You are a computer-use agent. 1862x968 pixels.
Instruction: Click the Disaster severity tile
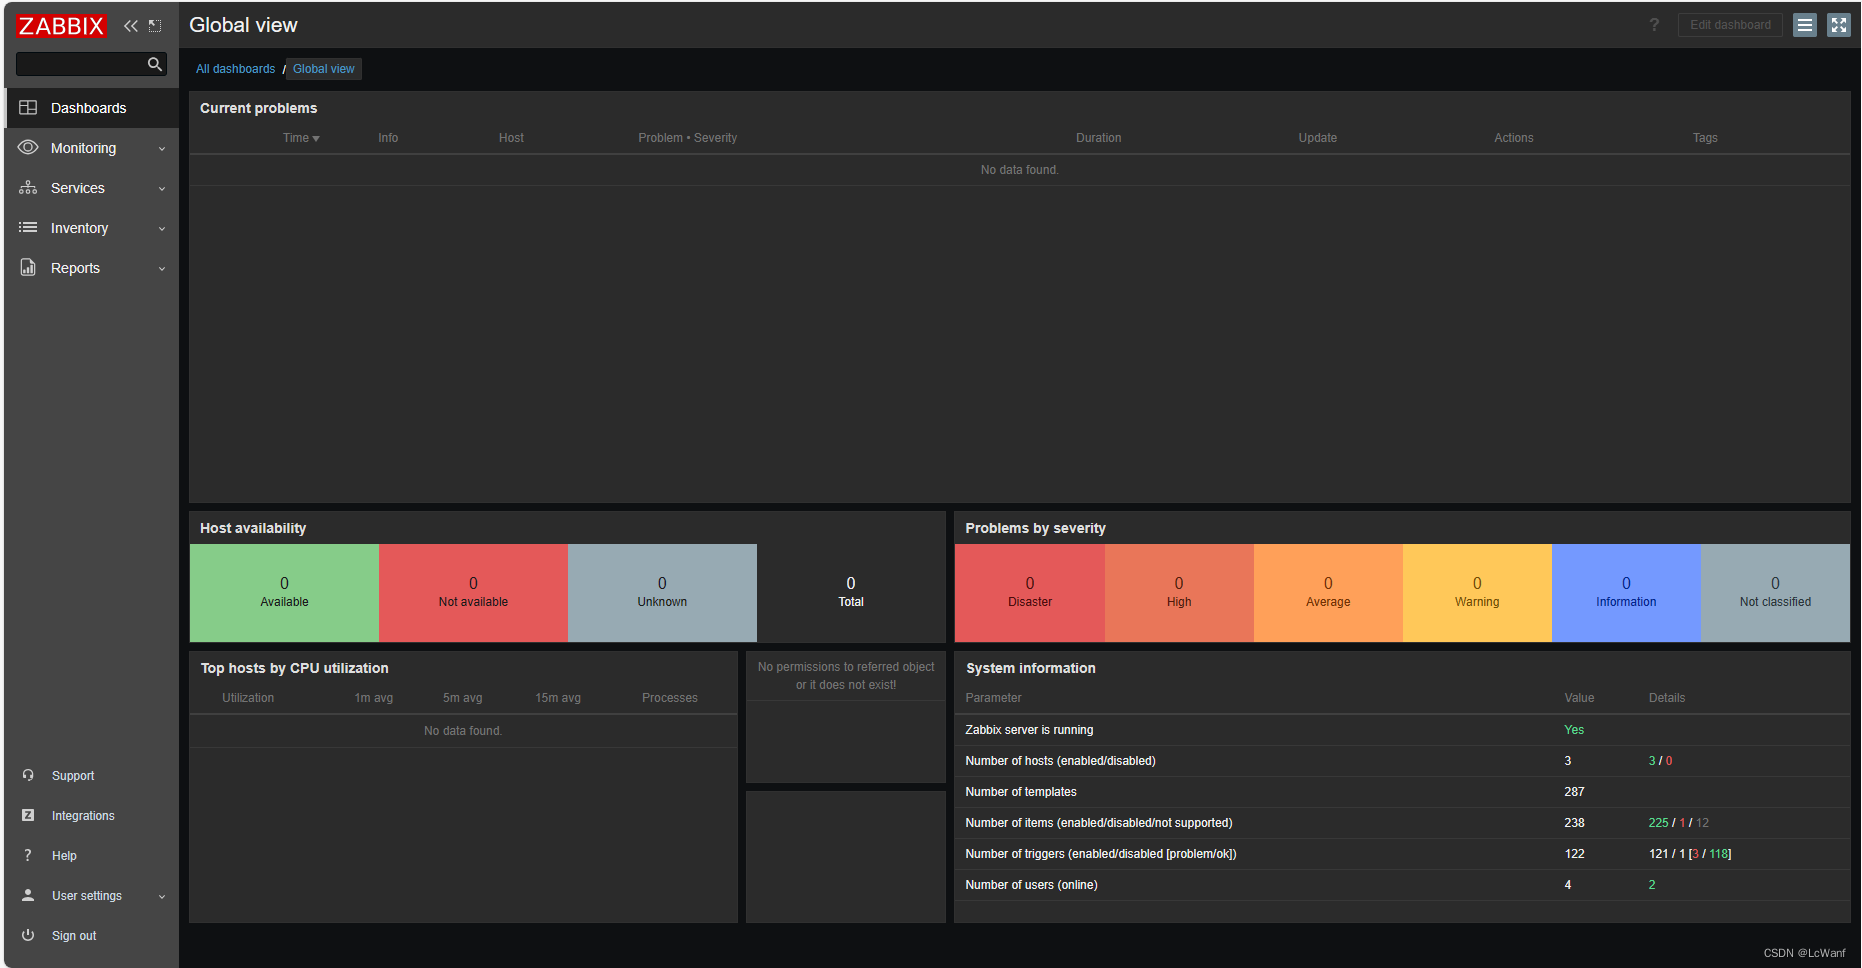[1030, 593]
